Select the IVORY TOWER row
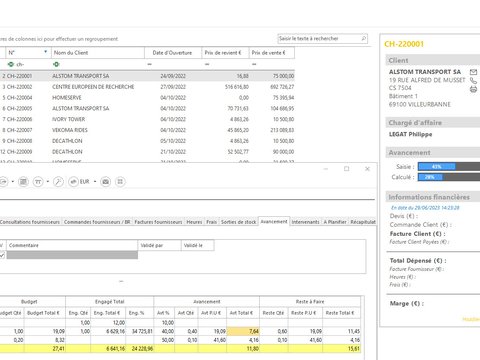 (147, 119)
